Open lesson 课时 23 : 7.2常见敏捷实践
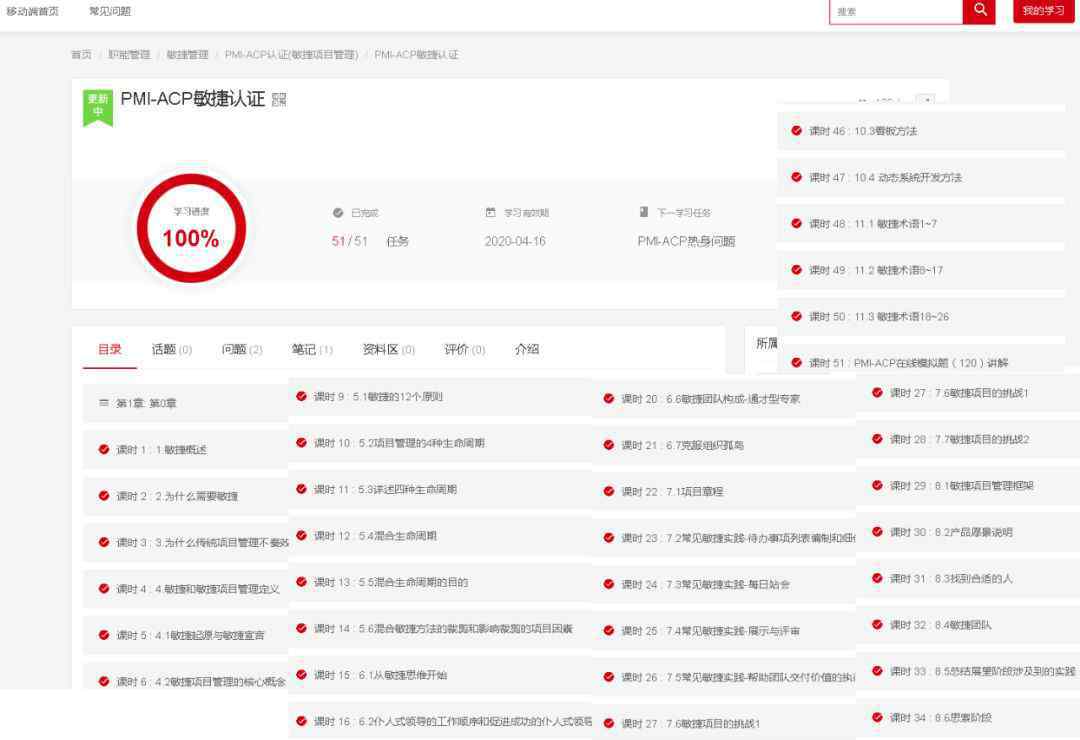Viewport: 1080px width, 740px height. (x=724, y=538)
